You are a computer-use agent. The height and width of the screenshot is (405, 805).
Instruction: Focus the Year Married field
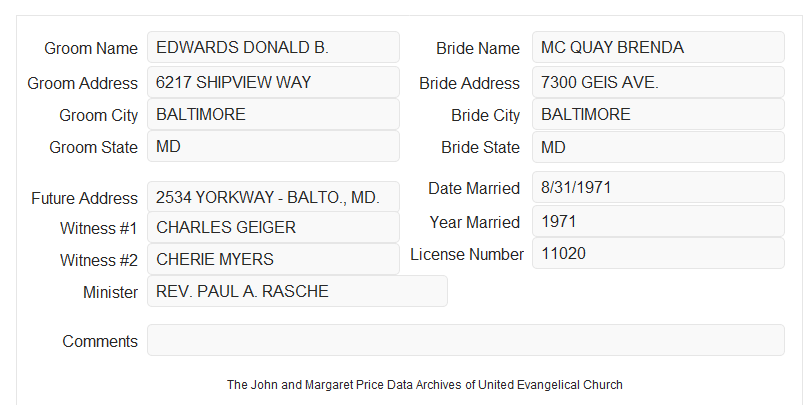[x=658, y=221]
